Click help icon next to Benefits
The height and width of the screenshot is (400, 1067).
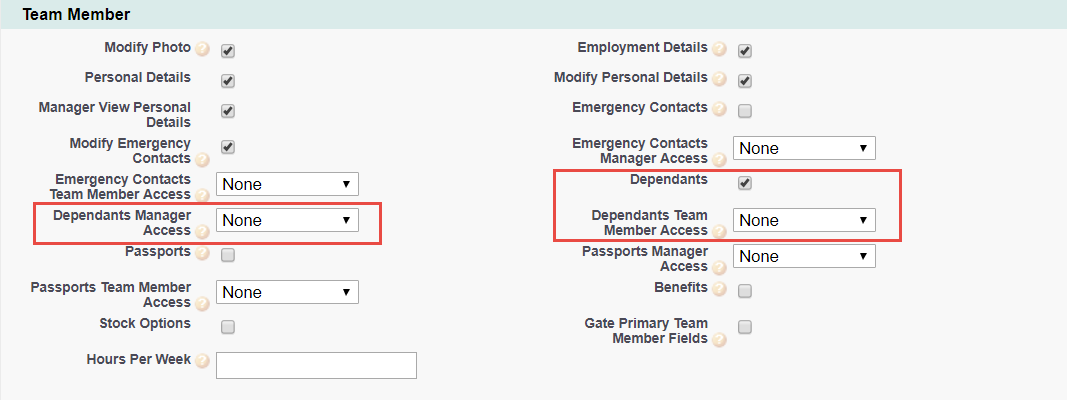click(x=719, y=290)
